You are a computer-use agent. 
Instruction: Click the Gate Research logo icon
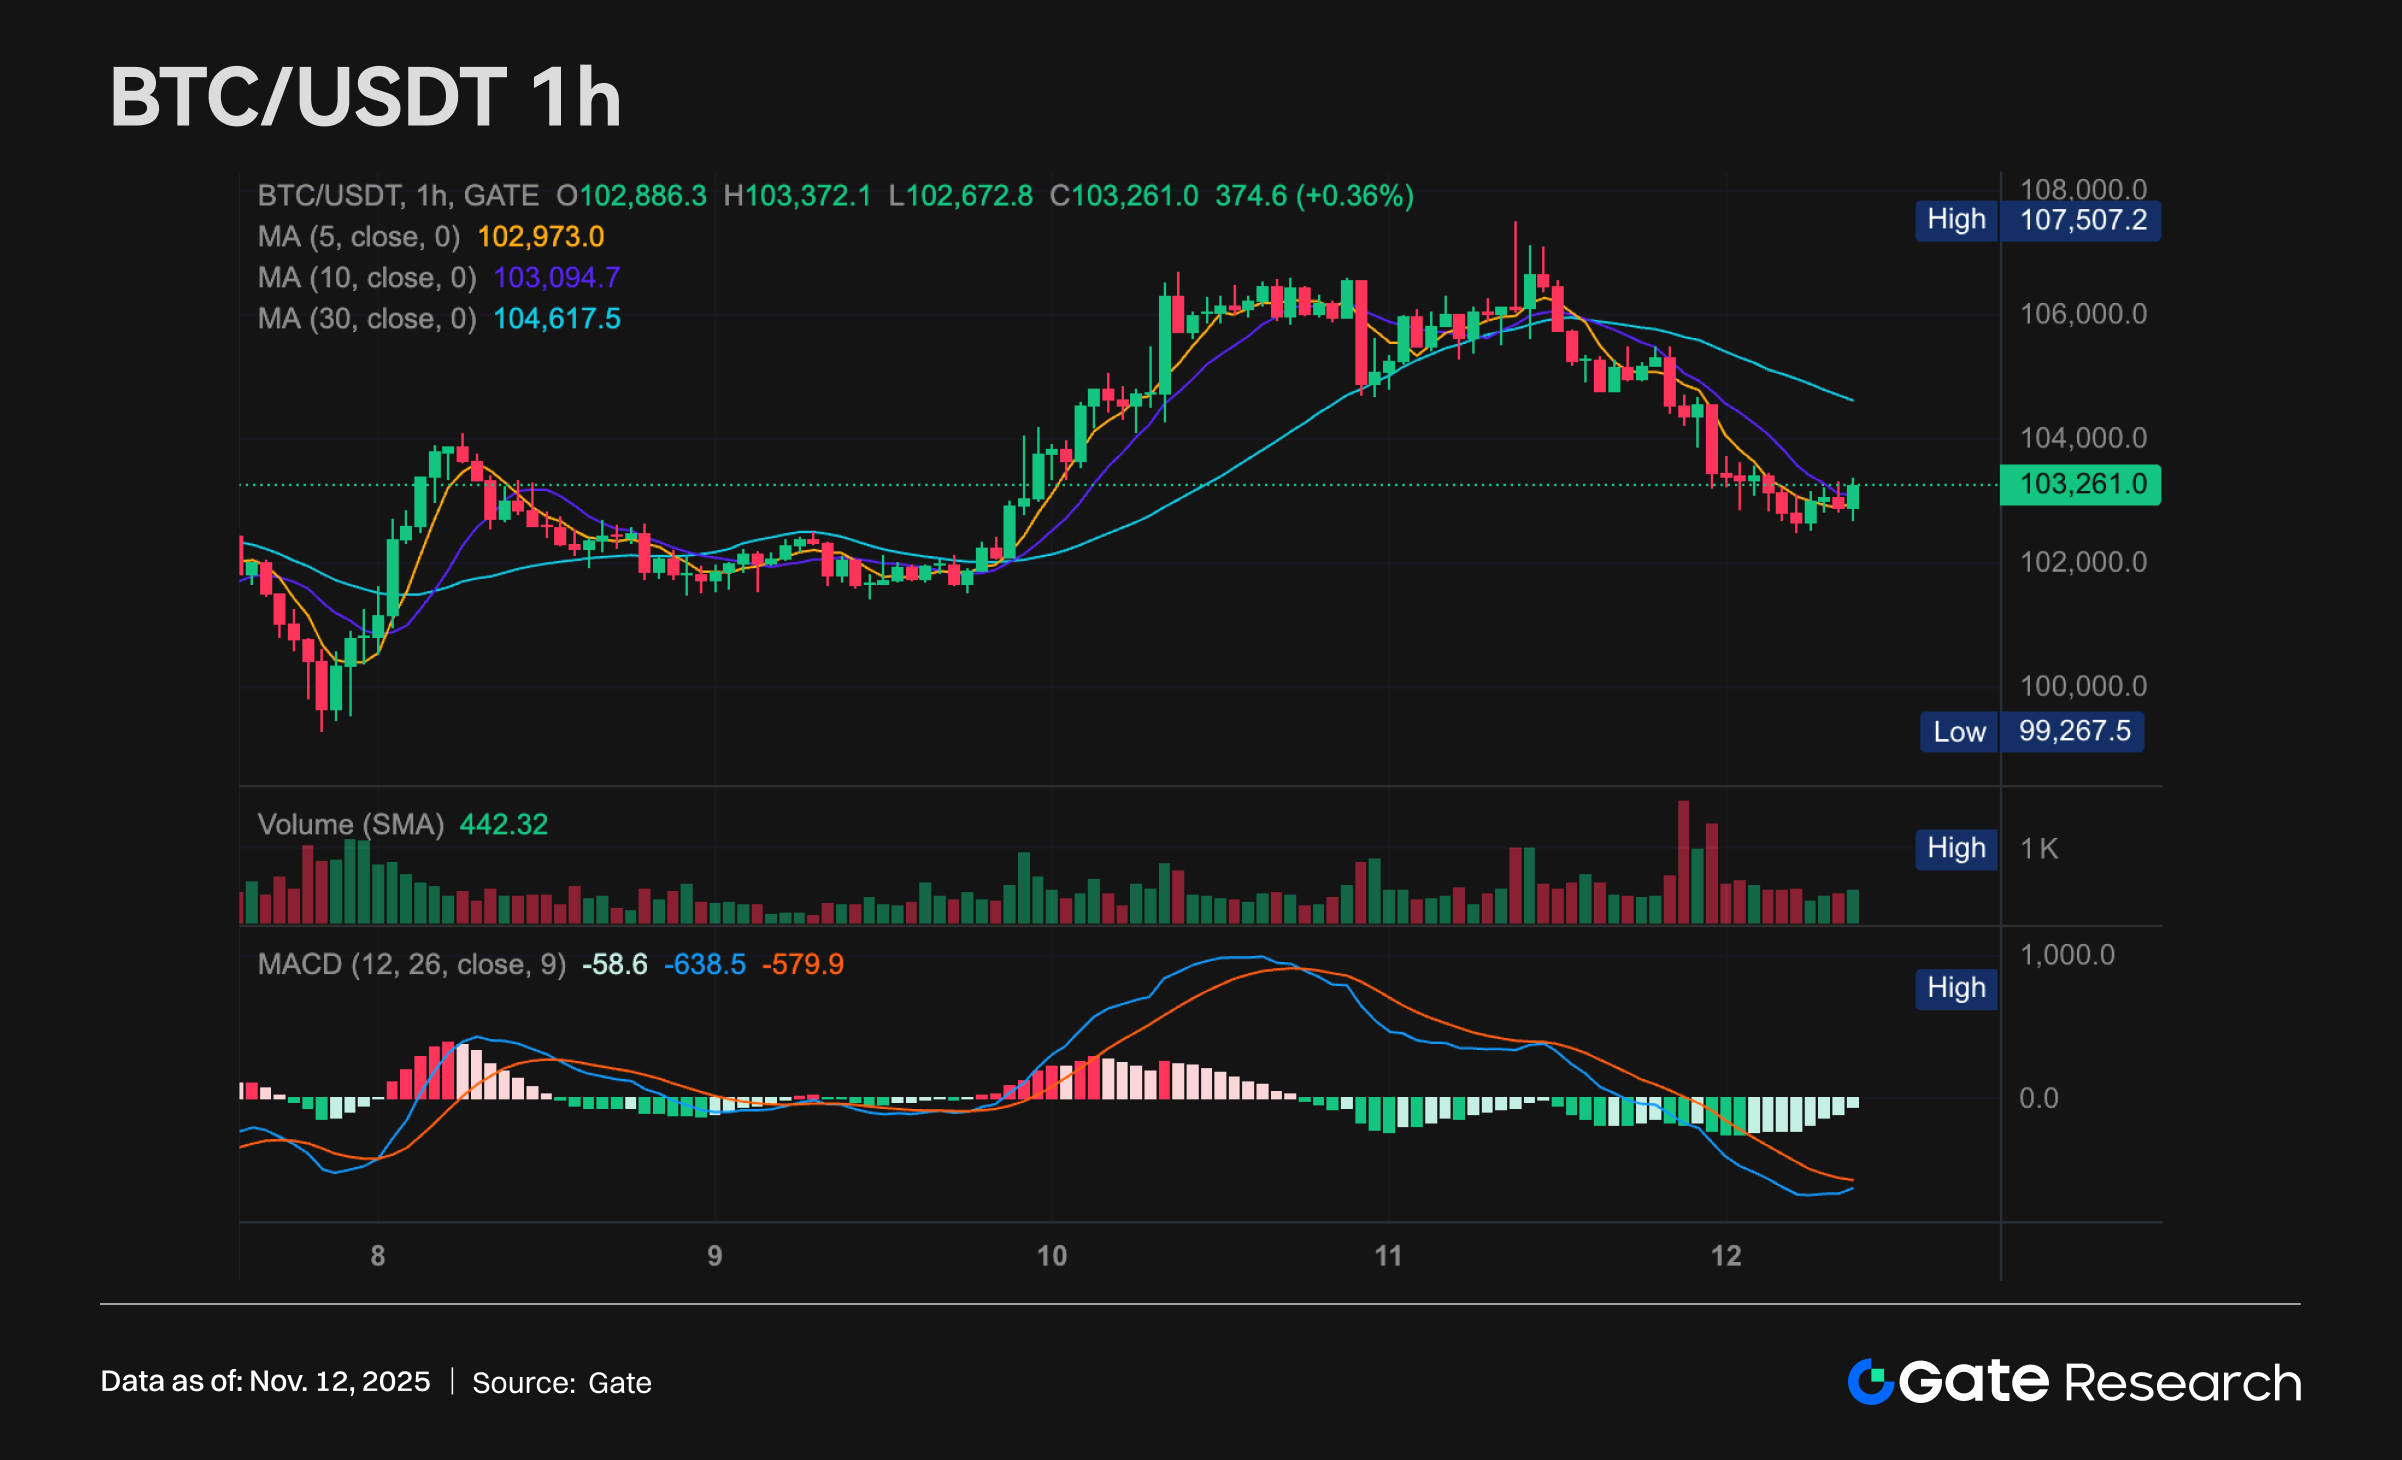pyautogui.click(x=1870, y=1382)
